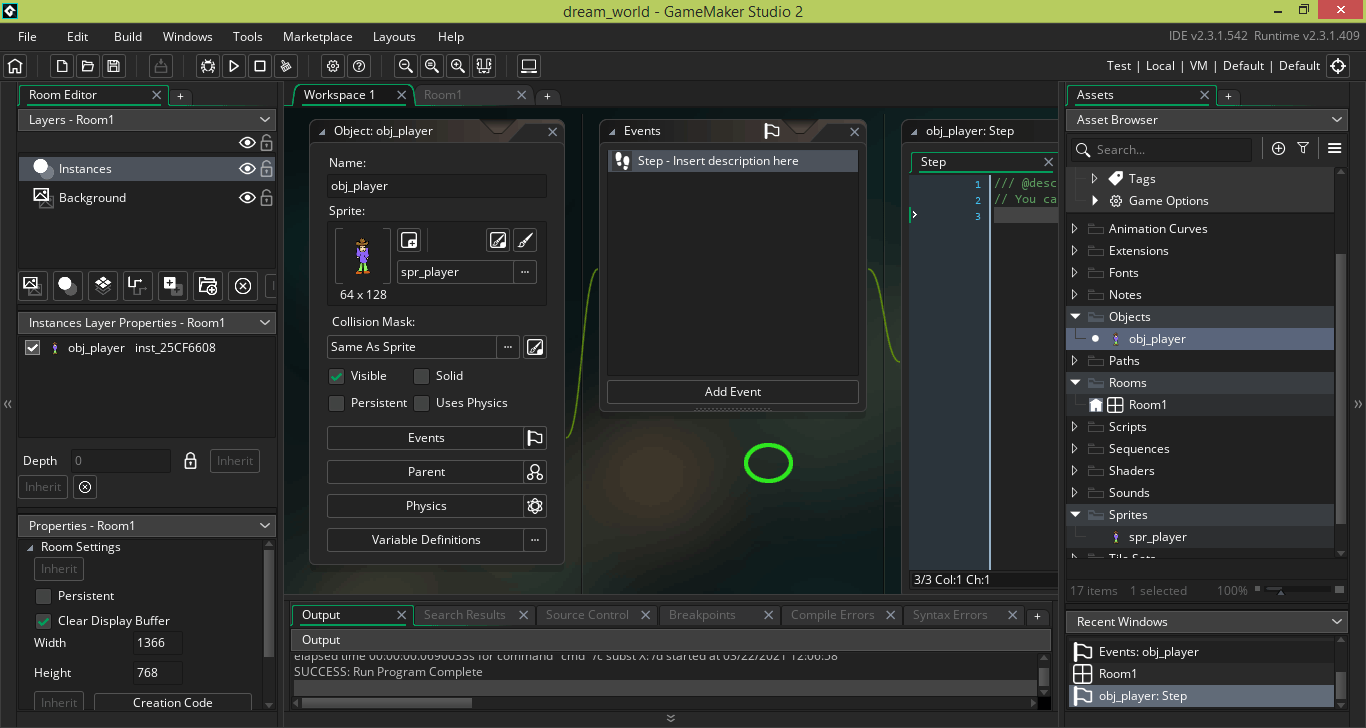Viewport: 1366px width, 728px height.
Task: Create a new asset layer
Action: pos(173,286)
